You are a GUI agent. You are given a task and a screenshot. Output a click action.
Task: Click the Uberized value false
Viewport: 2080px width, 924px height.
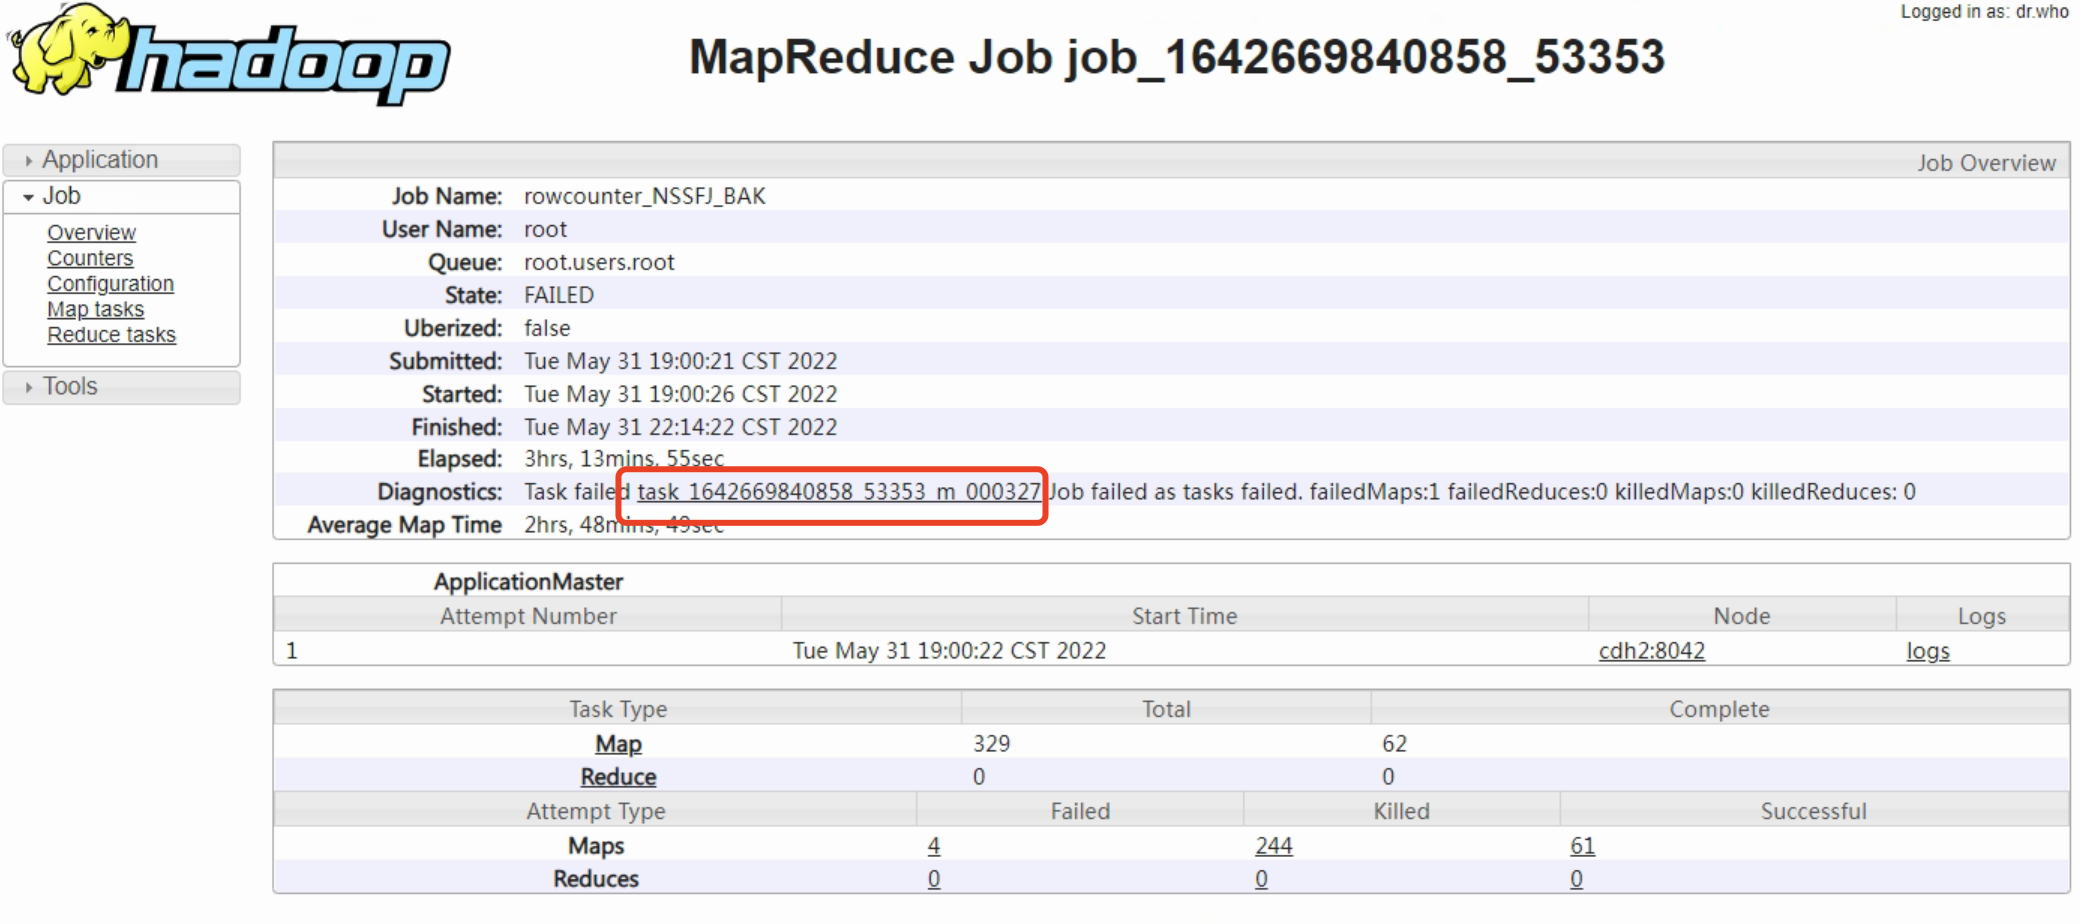pos(547,328)
